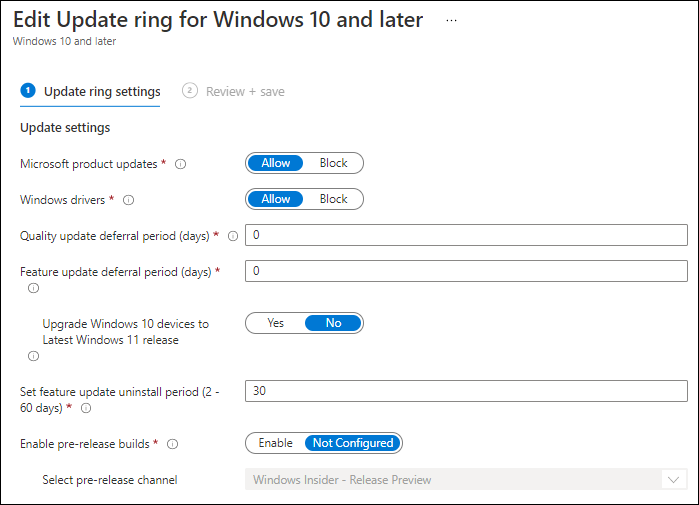Expand the Select pre-release channel dropdown

pos(466,480)
